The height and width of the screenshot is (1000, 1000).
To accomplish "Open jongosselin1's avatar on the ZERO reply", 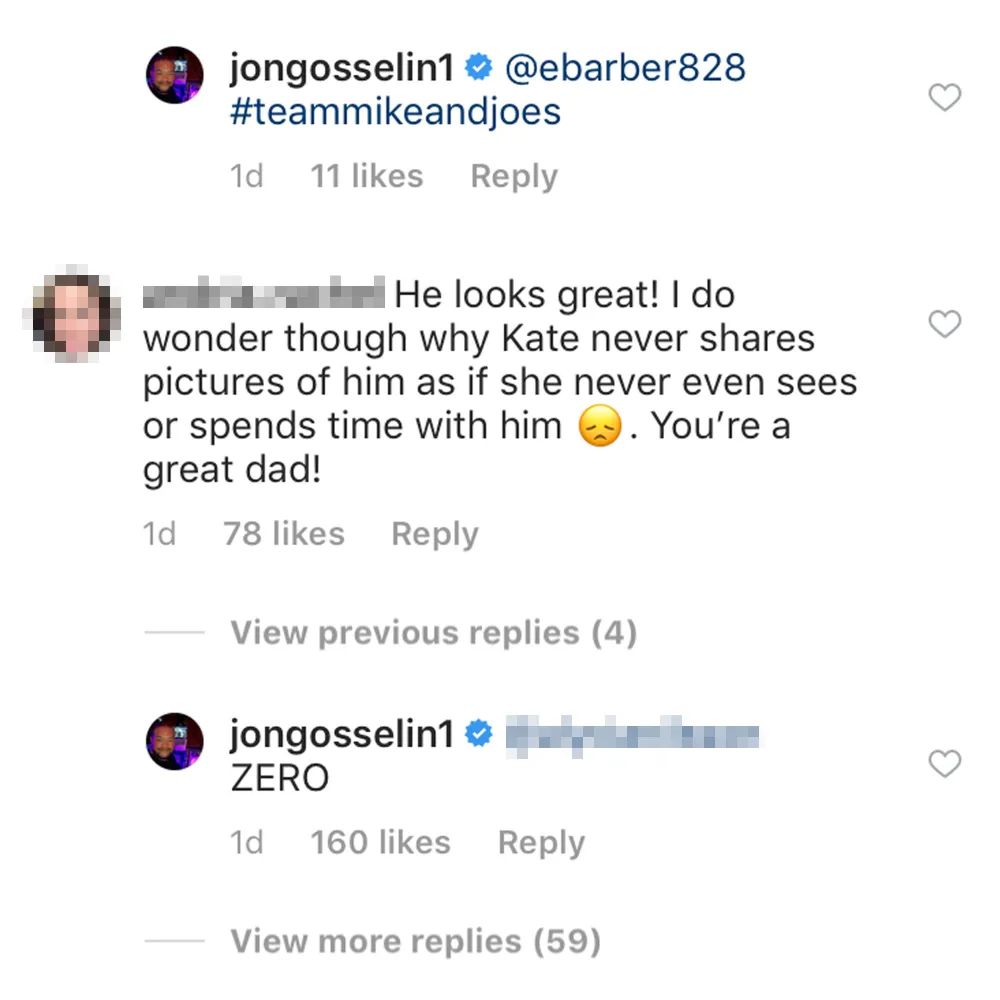I will click(x=174, y=738).
